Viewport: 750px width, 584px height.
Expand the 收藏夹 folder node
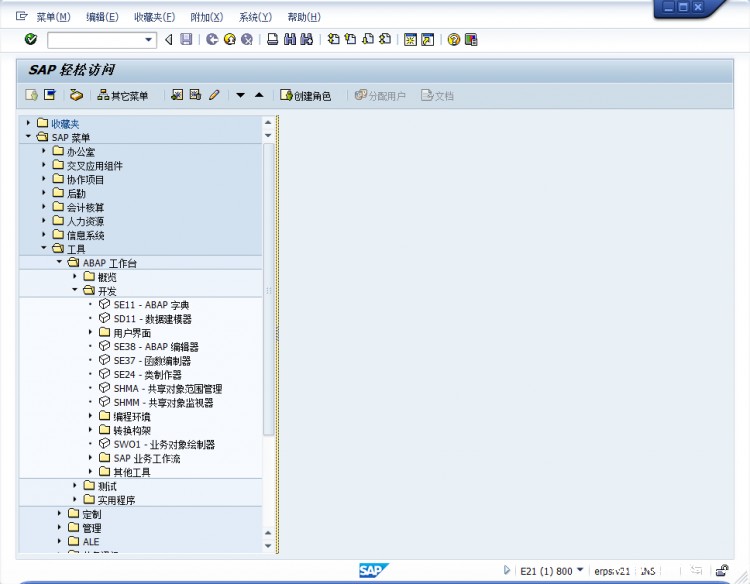click(29, 123)
